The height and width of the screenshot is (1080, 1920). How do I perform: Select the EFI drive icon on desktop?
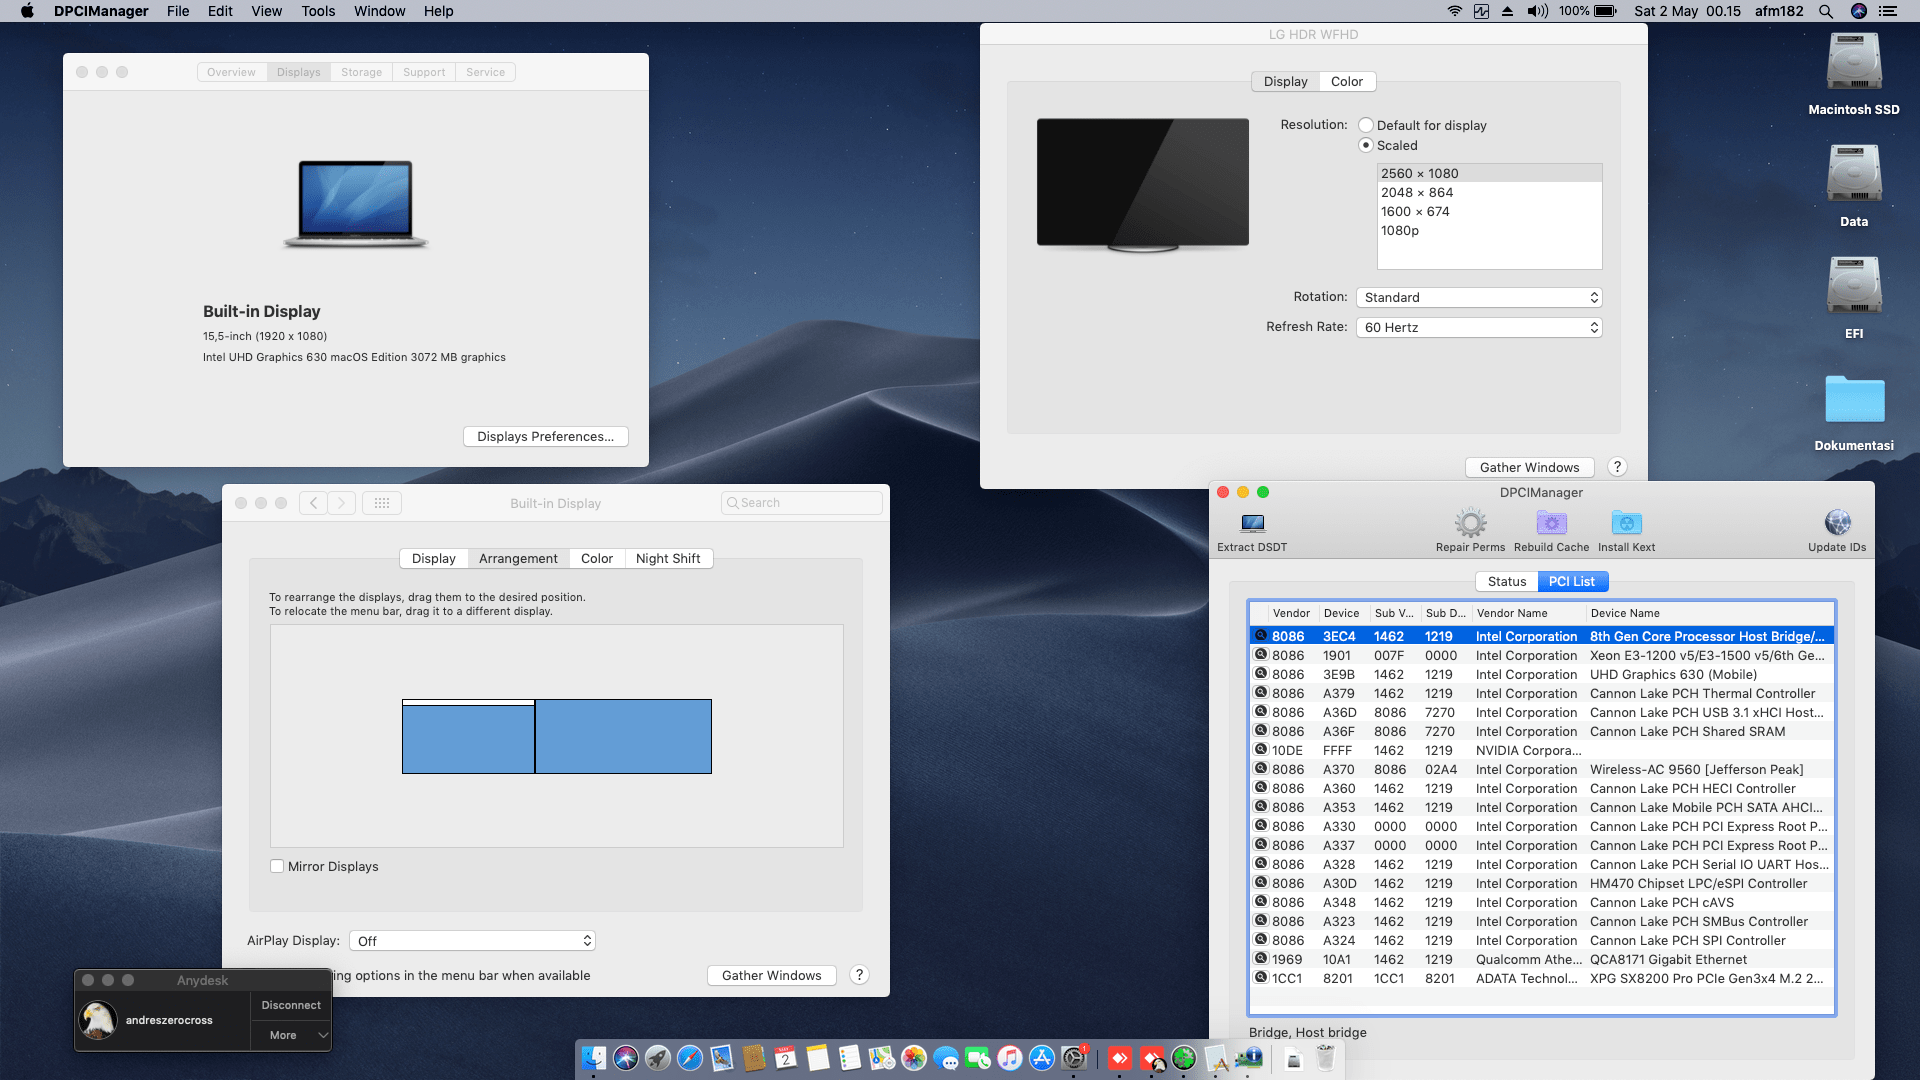pyautogui.click(x=1854, y=287)
